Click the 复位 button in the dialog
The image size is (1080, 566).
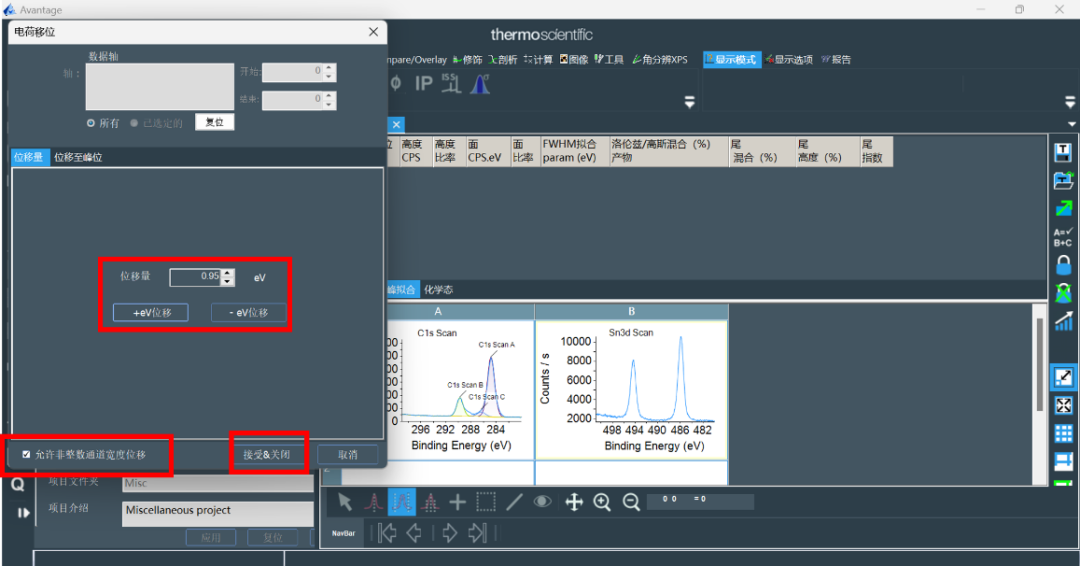click(214, 122)
